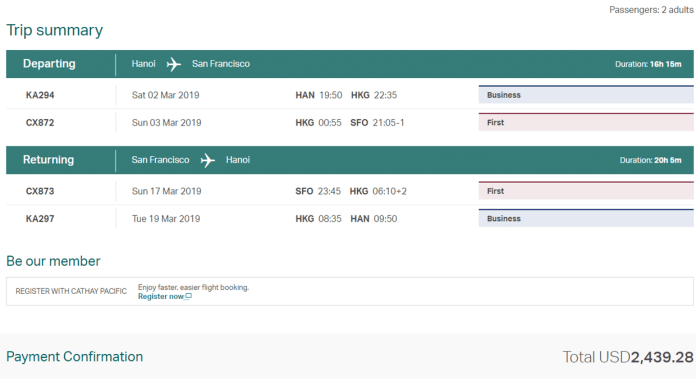696x386 pixels.
Task: Click the external link icon beside Register now
Action: [188, 296]
